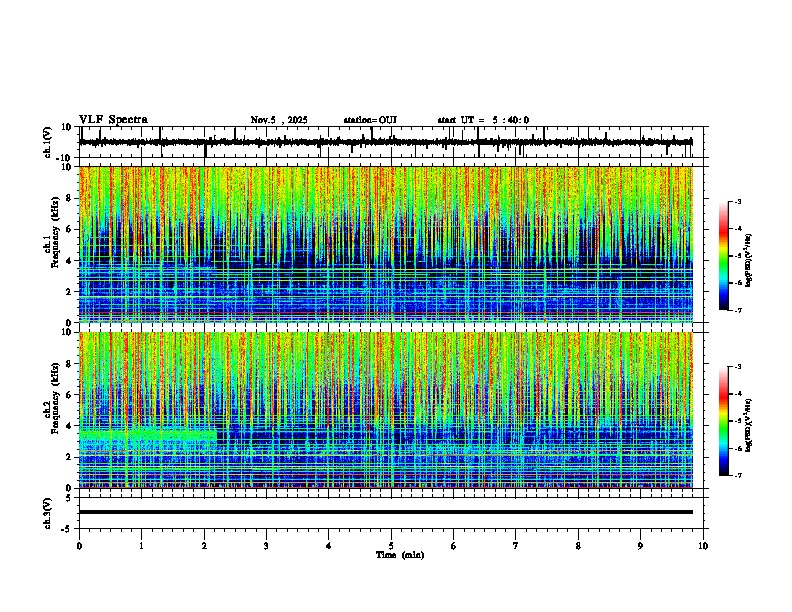Click the "-3" label on ch.1 color scale
This screenshot has height=612, width=792.
738,201
